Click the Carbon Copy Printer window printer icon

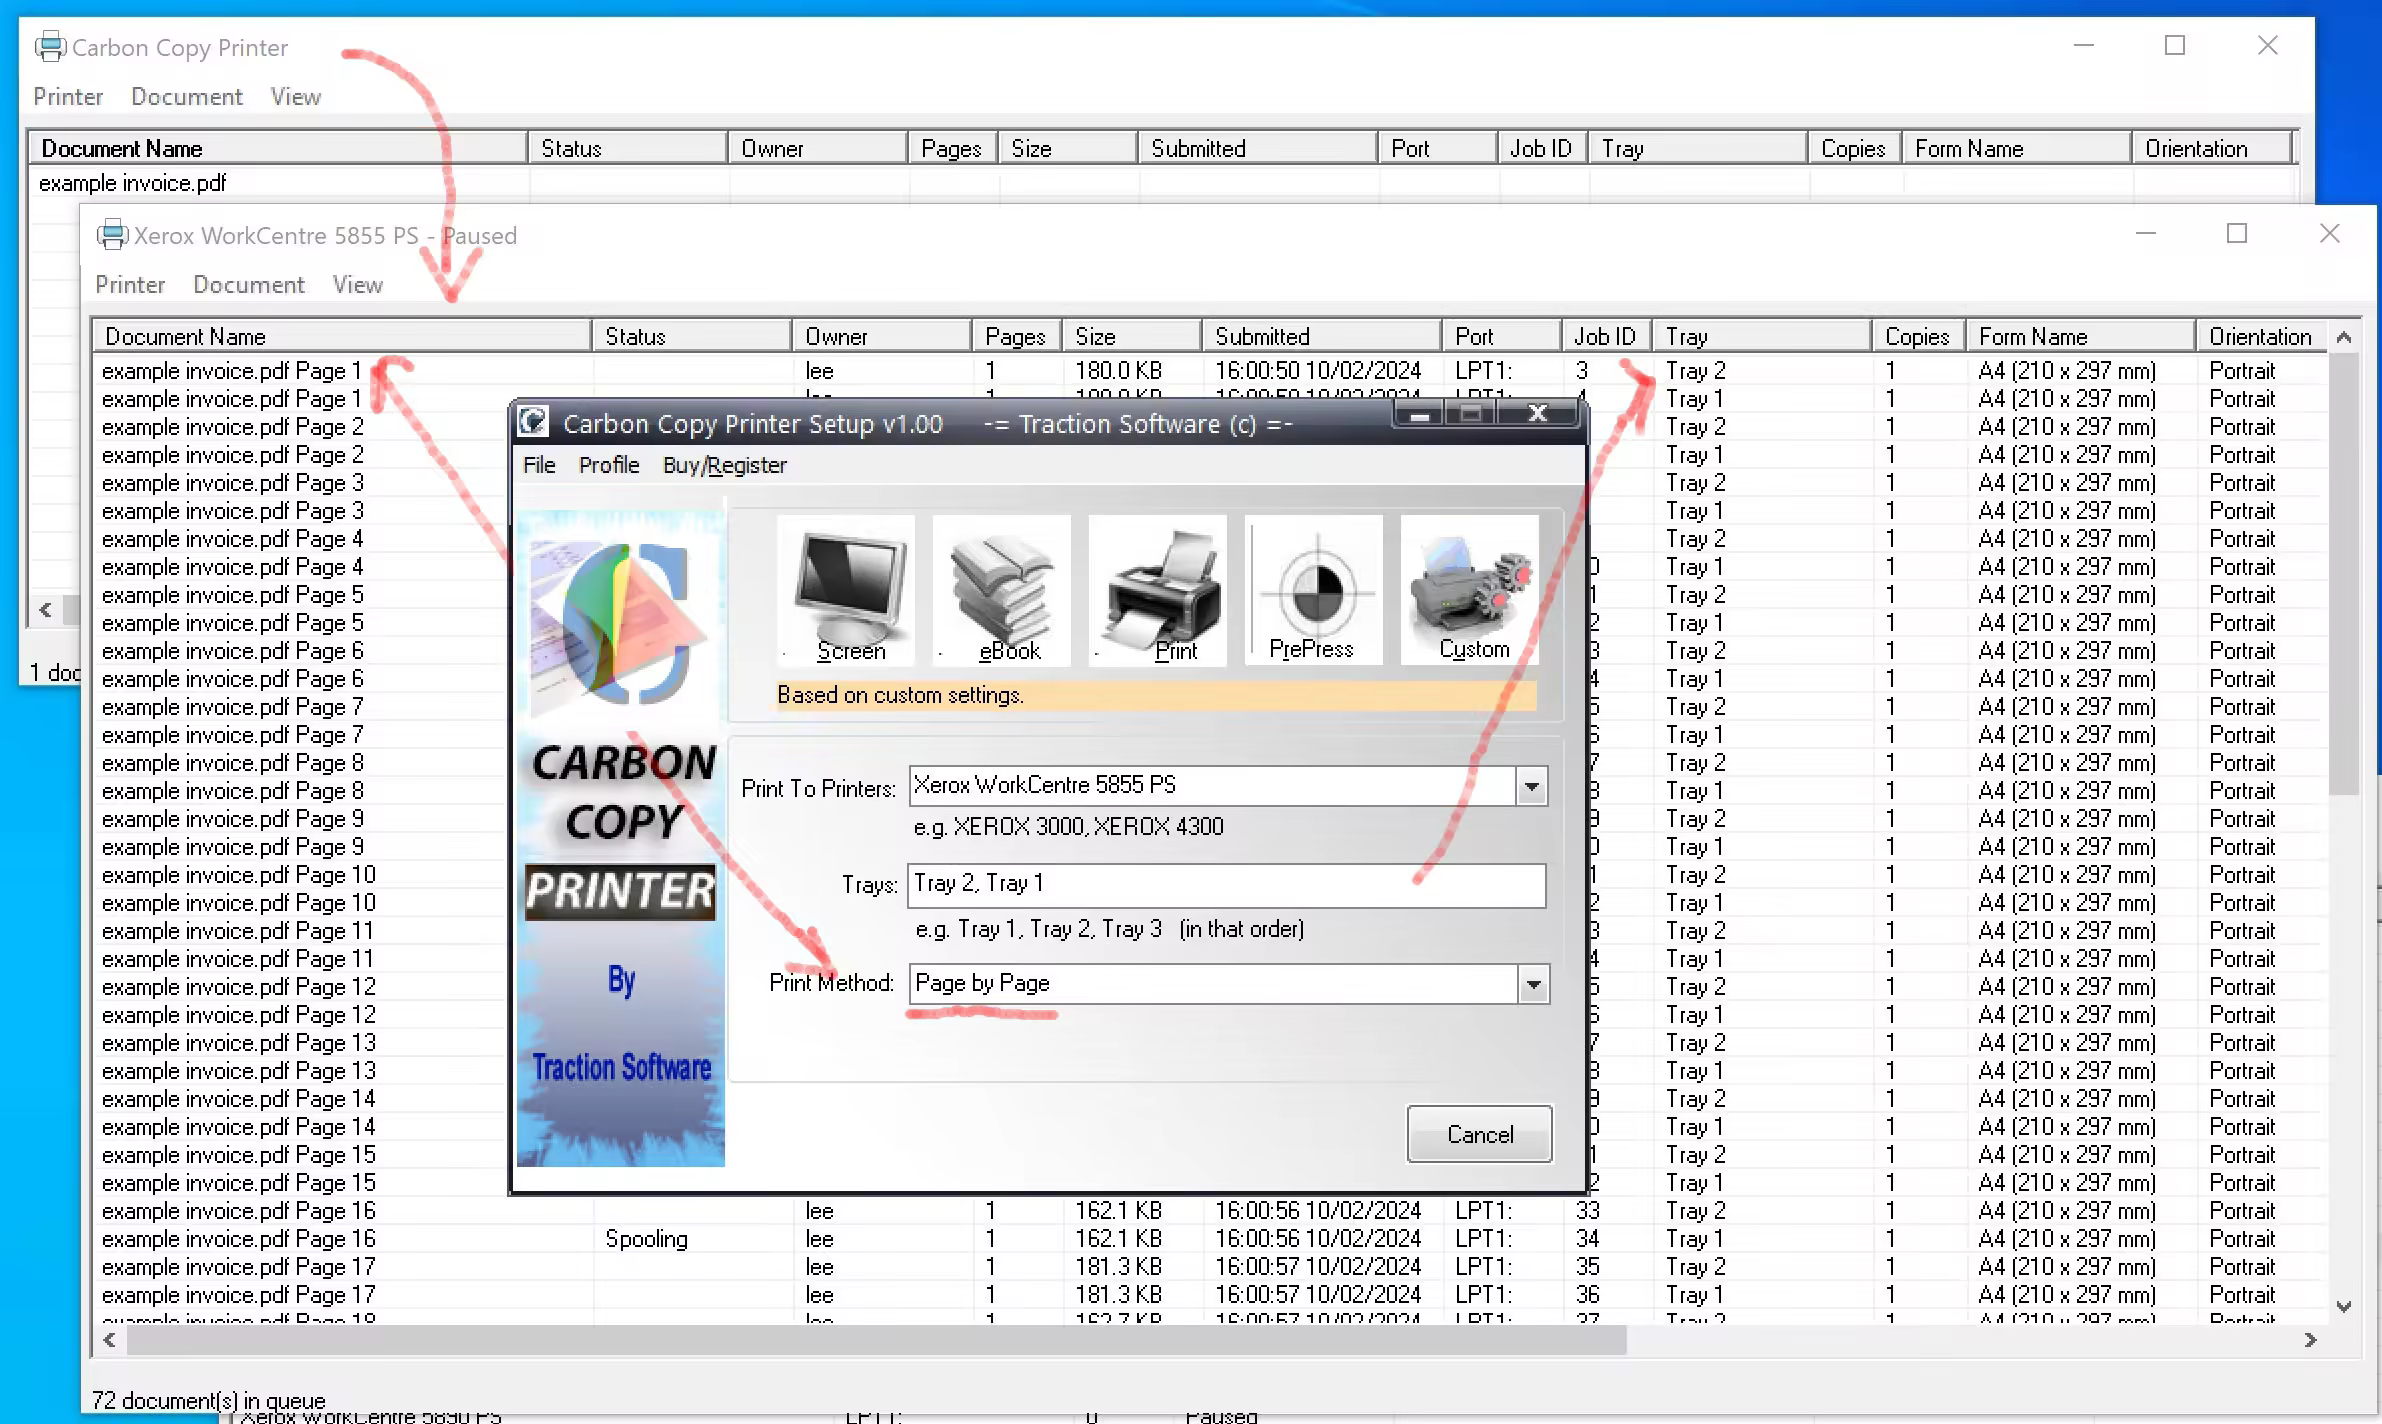point(49,47)
